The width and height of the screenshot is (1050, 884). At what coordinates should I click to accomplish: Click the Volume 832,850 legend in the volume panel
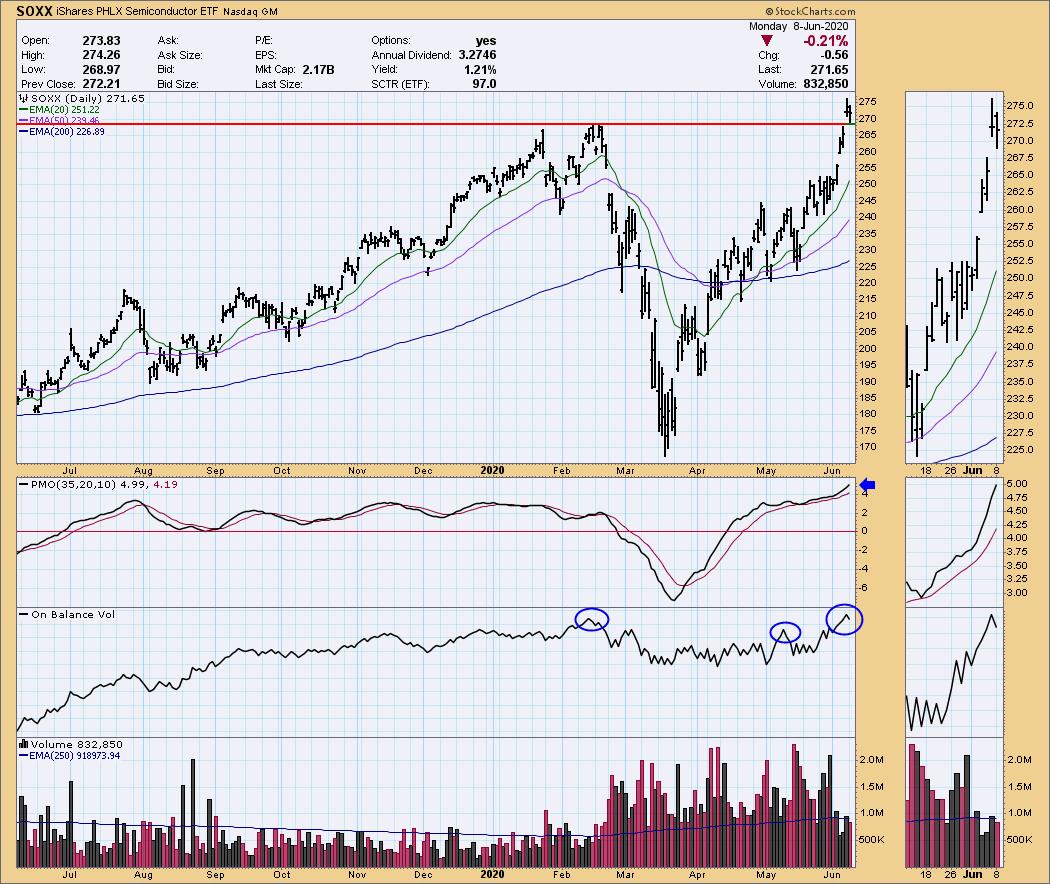tap(77, 744)
